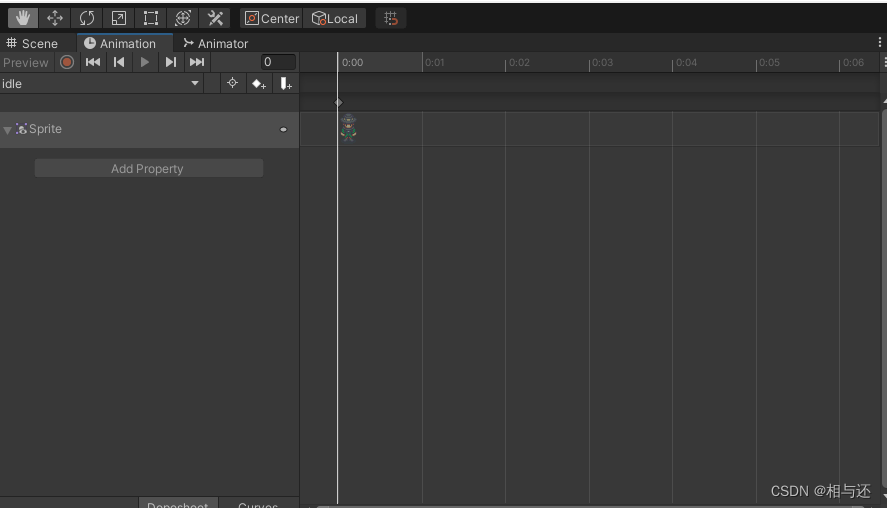Select the Scale tool
This screenshot has width=887, height=508.
[119, 18]
